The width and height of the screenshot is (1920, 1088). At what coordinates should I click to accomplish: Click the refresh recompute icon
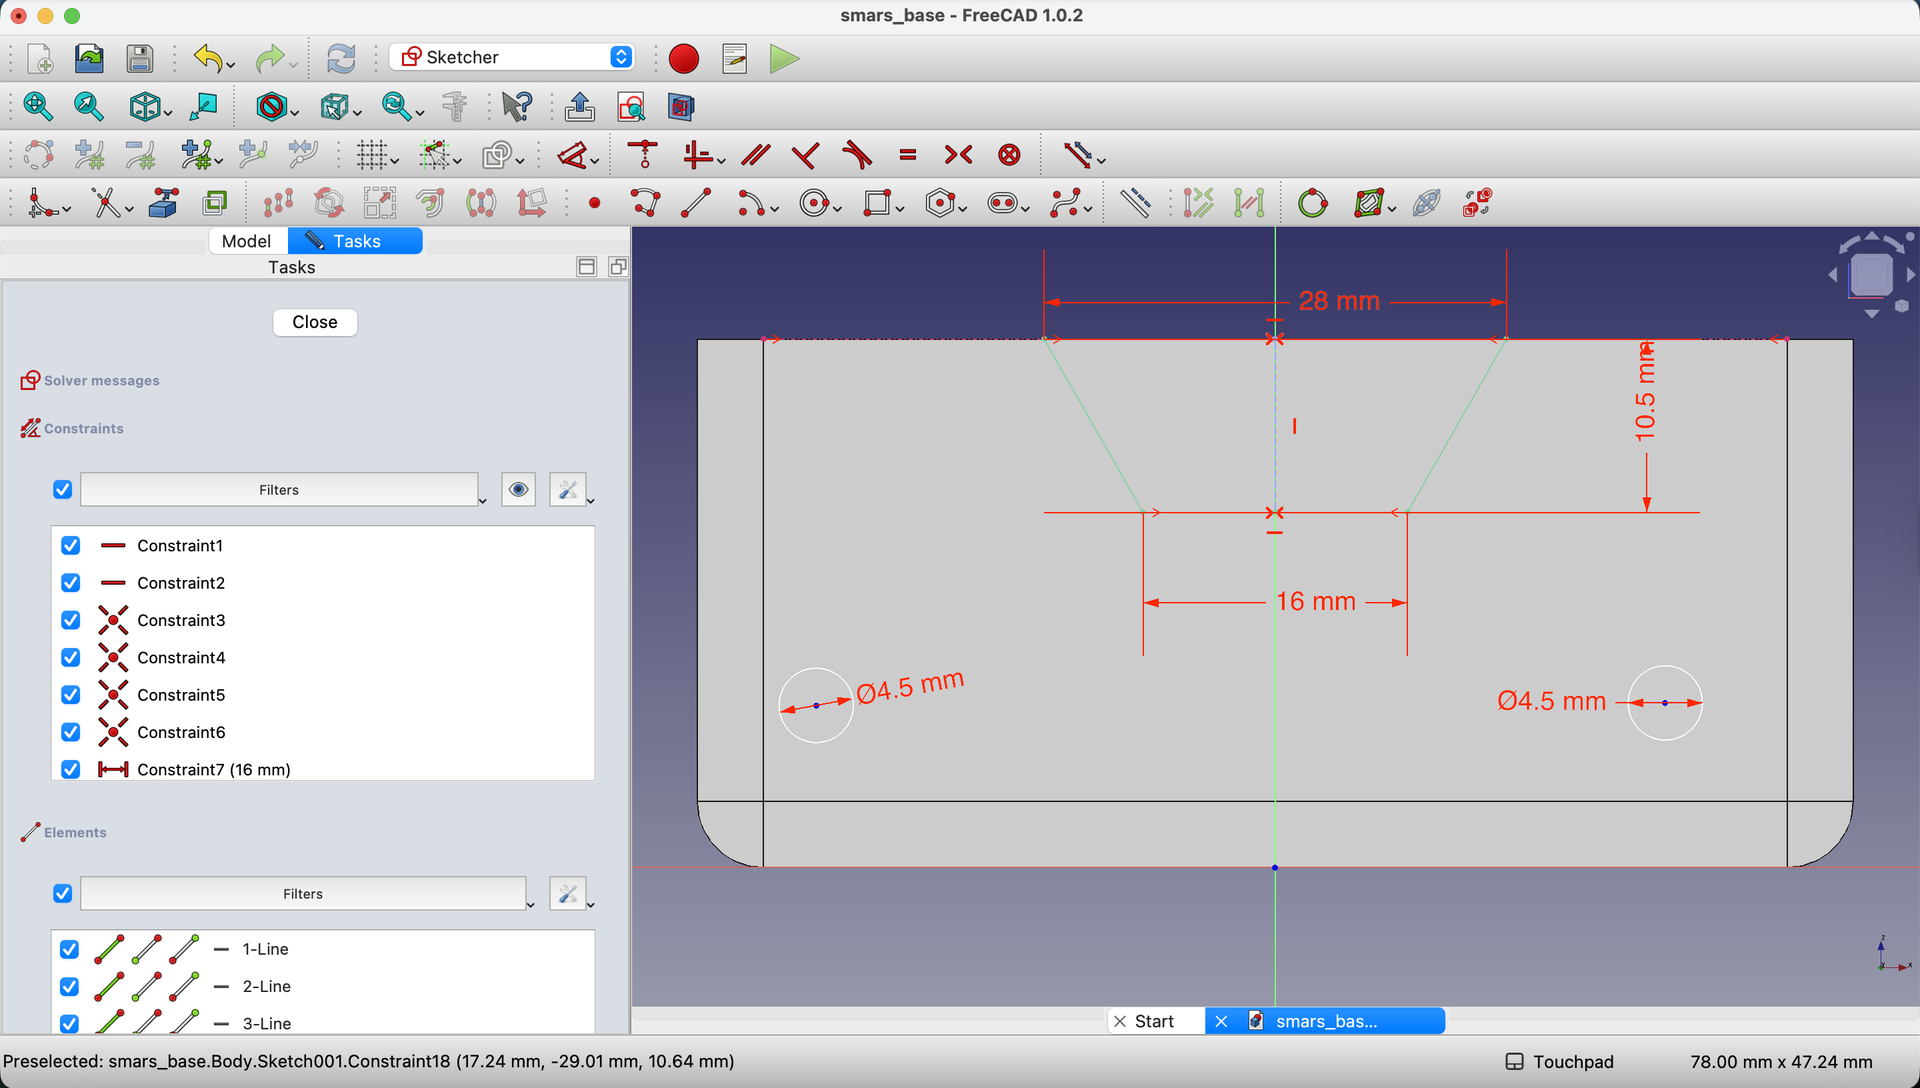coord(341,59)
